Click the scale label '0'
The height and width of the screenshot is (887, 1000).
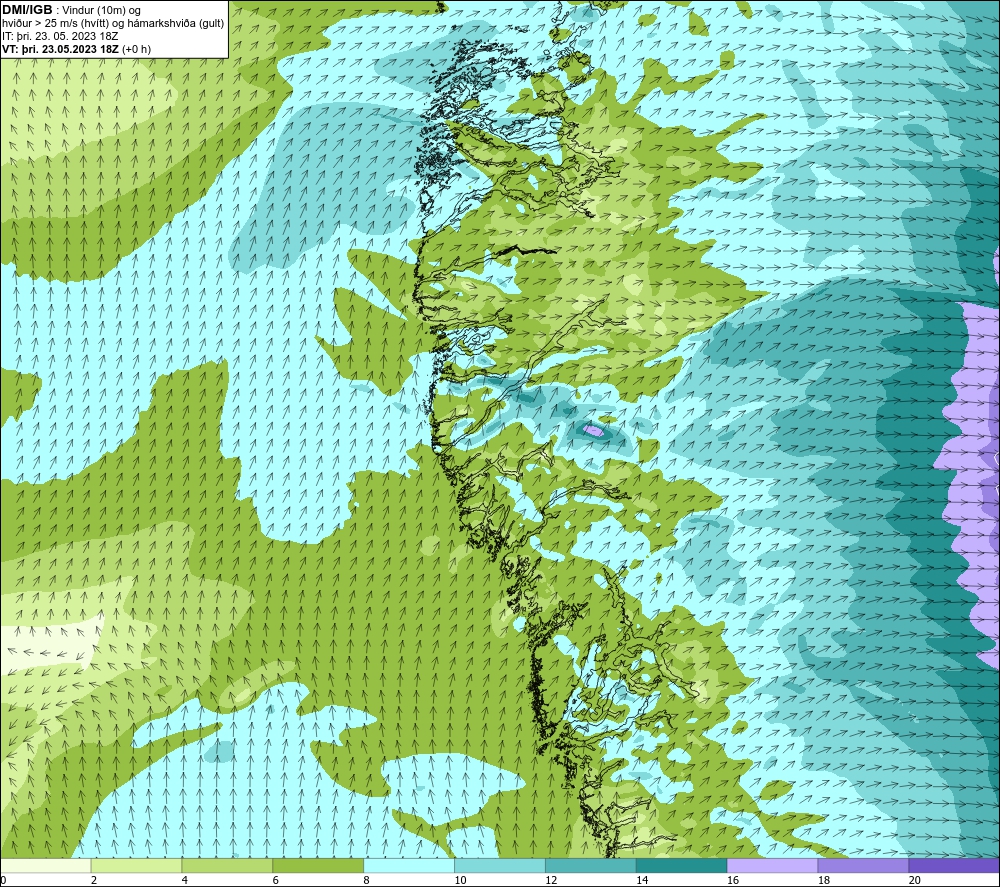[3, 880]
